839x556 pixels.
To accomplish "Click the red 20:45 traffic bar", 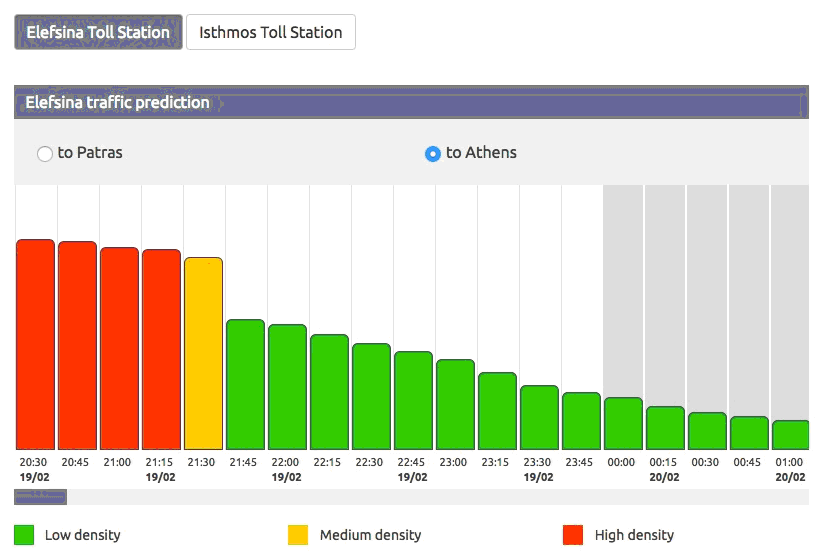I will pos(77,346).
